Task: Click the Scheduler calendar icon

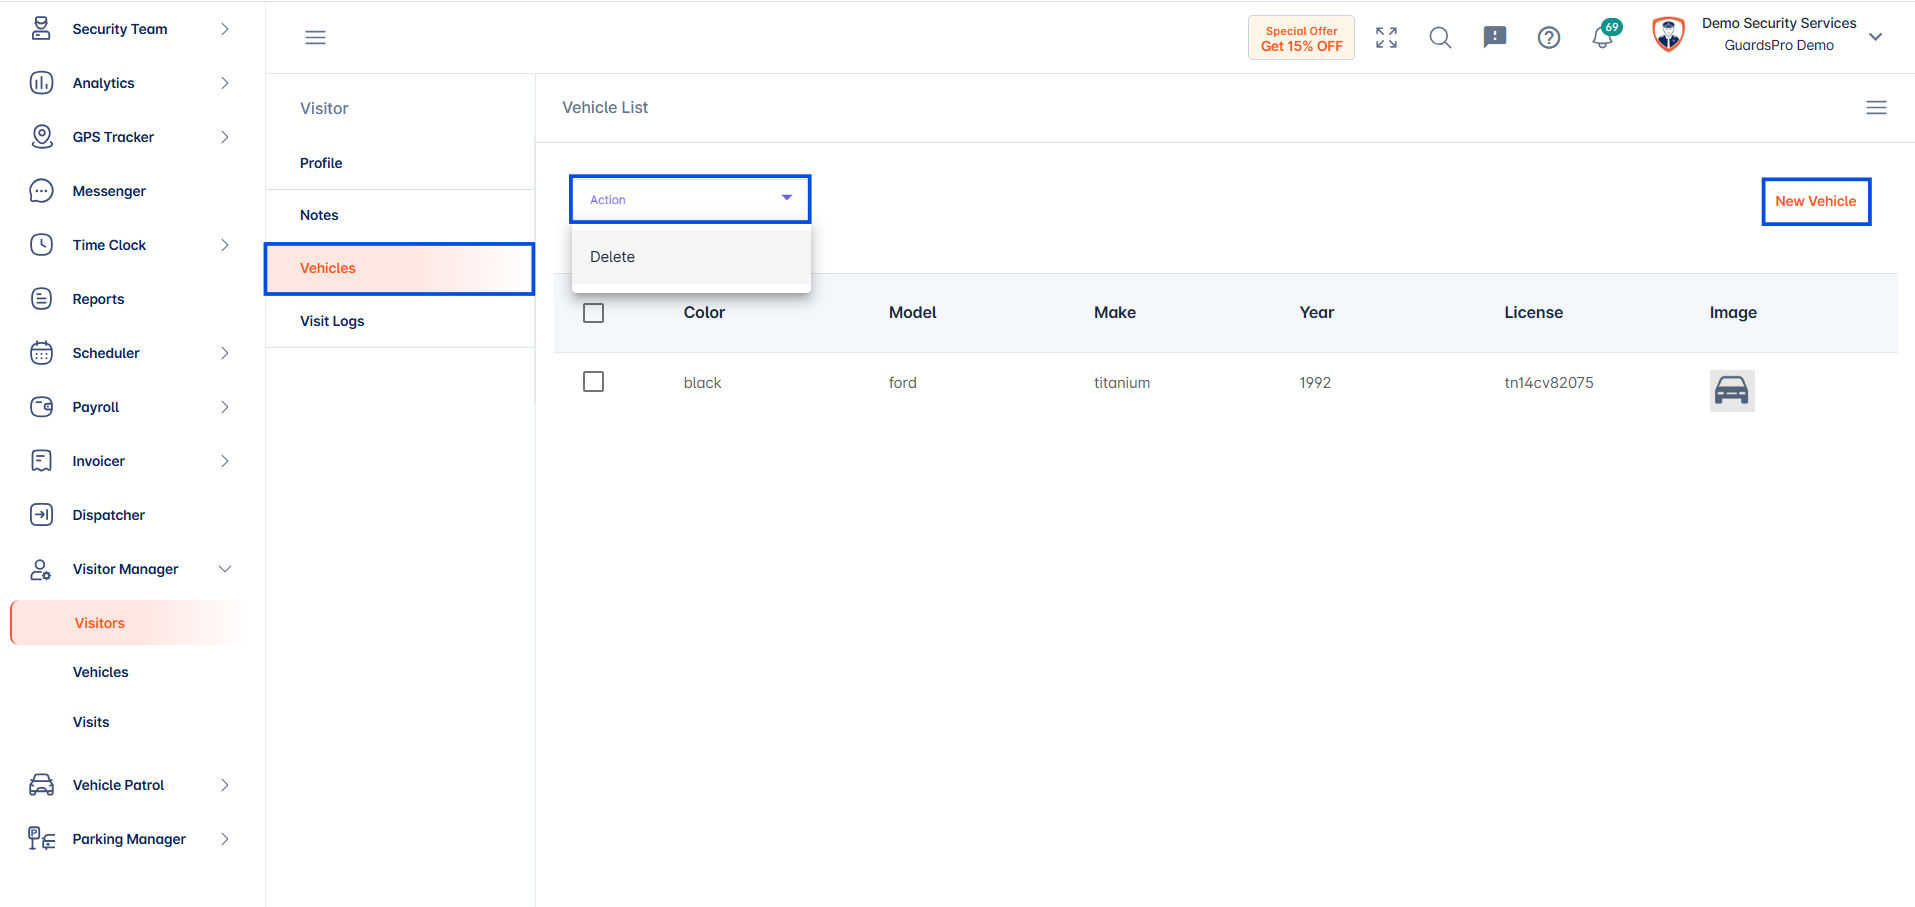Action: [41, 353]
